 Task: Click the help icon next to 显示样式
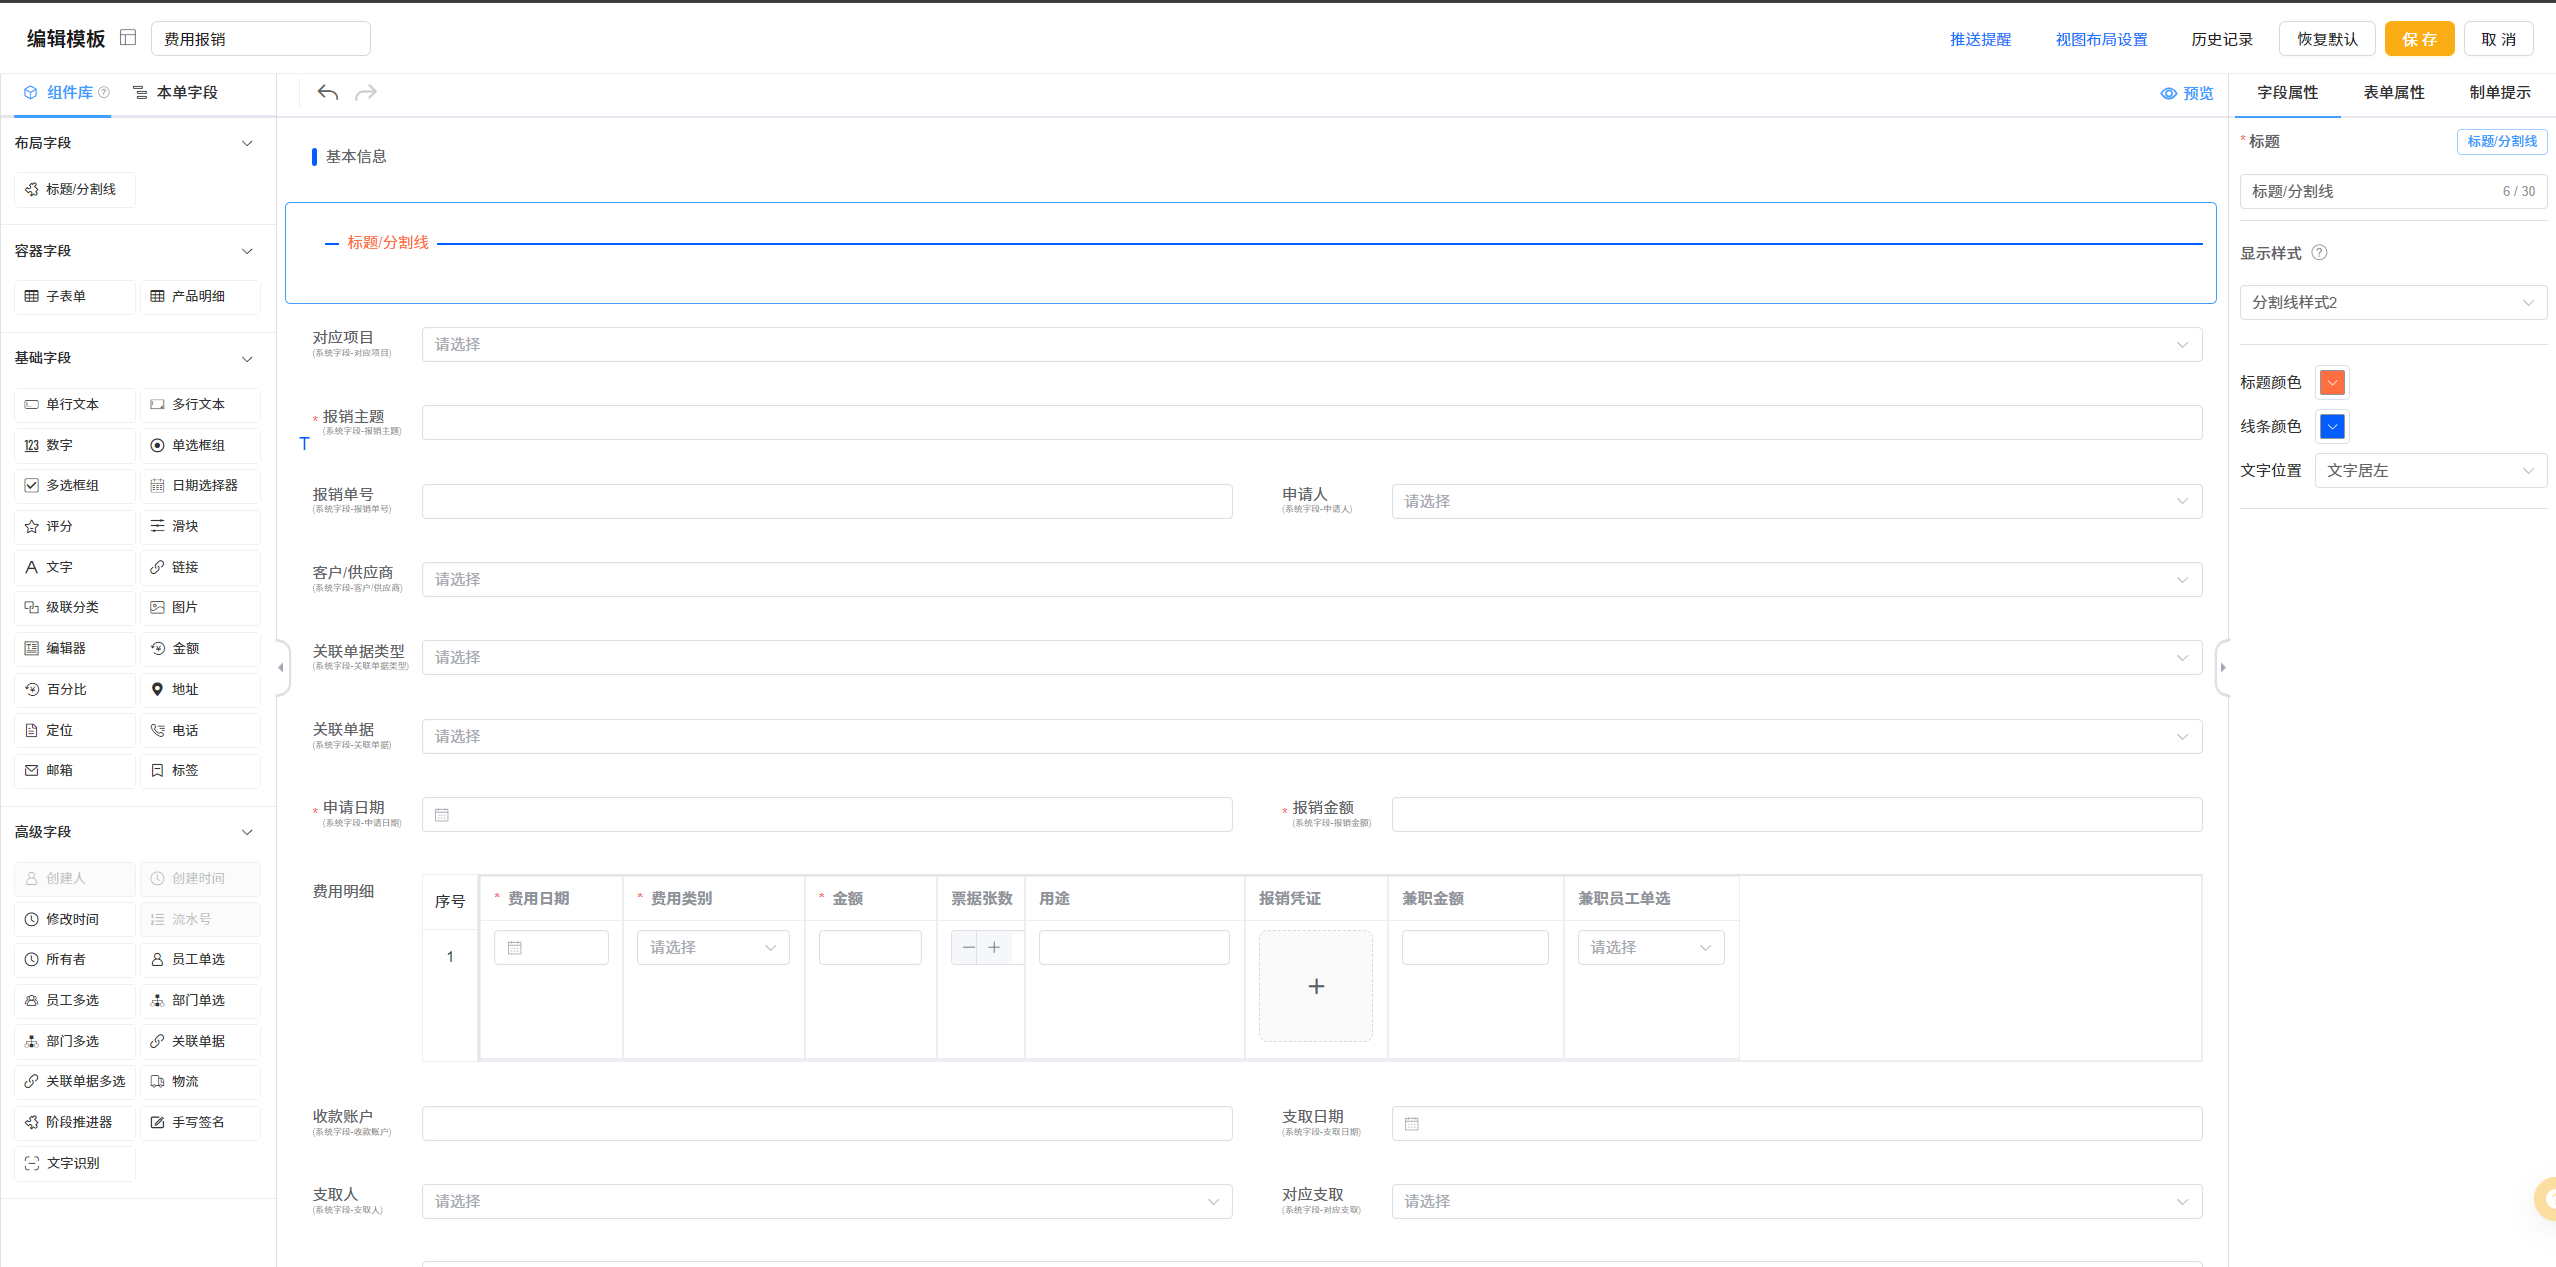point(2320,253)
